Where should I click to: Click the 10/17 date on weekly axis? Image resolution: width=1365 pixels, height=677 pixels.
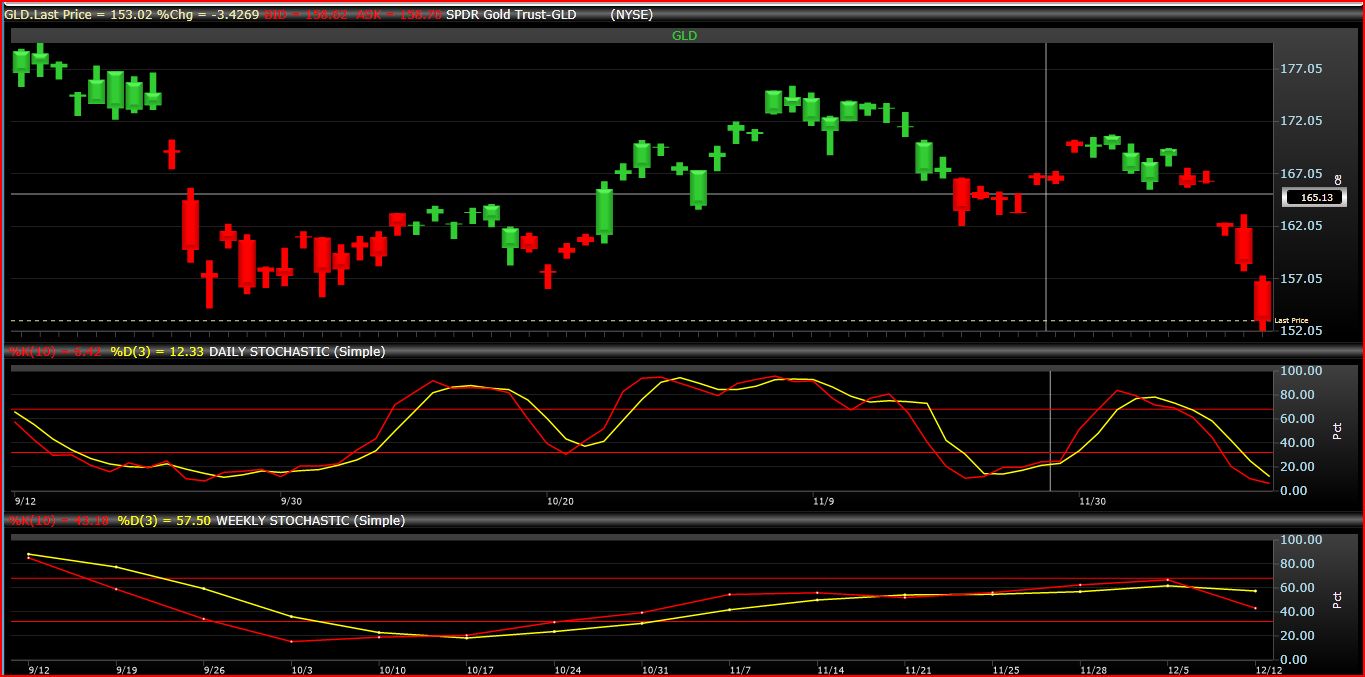coord(480,669)
